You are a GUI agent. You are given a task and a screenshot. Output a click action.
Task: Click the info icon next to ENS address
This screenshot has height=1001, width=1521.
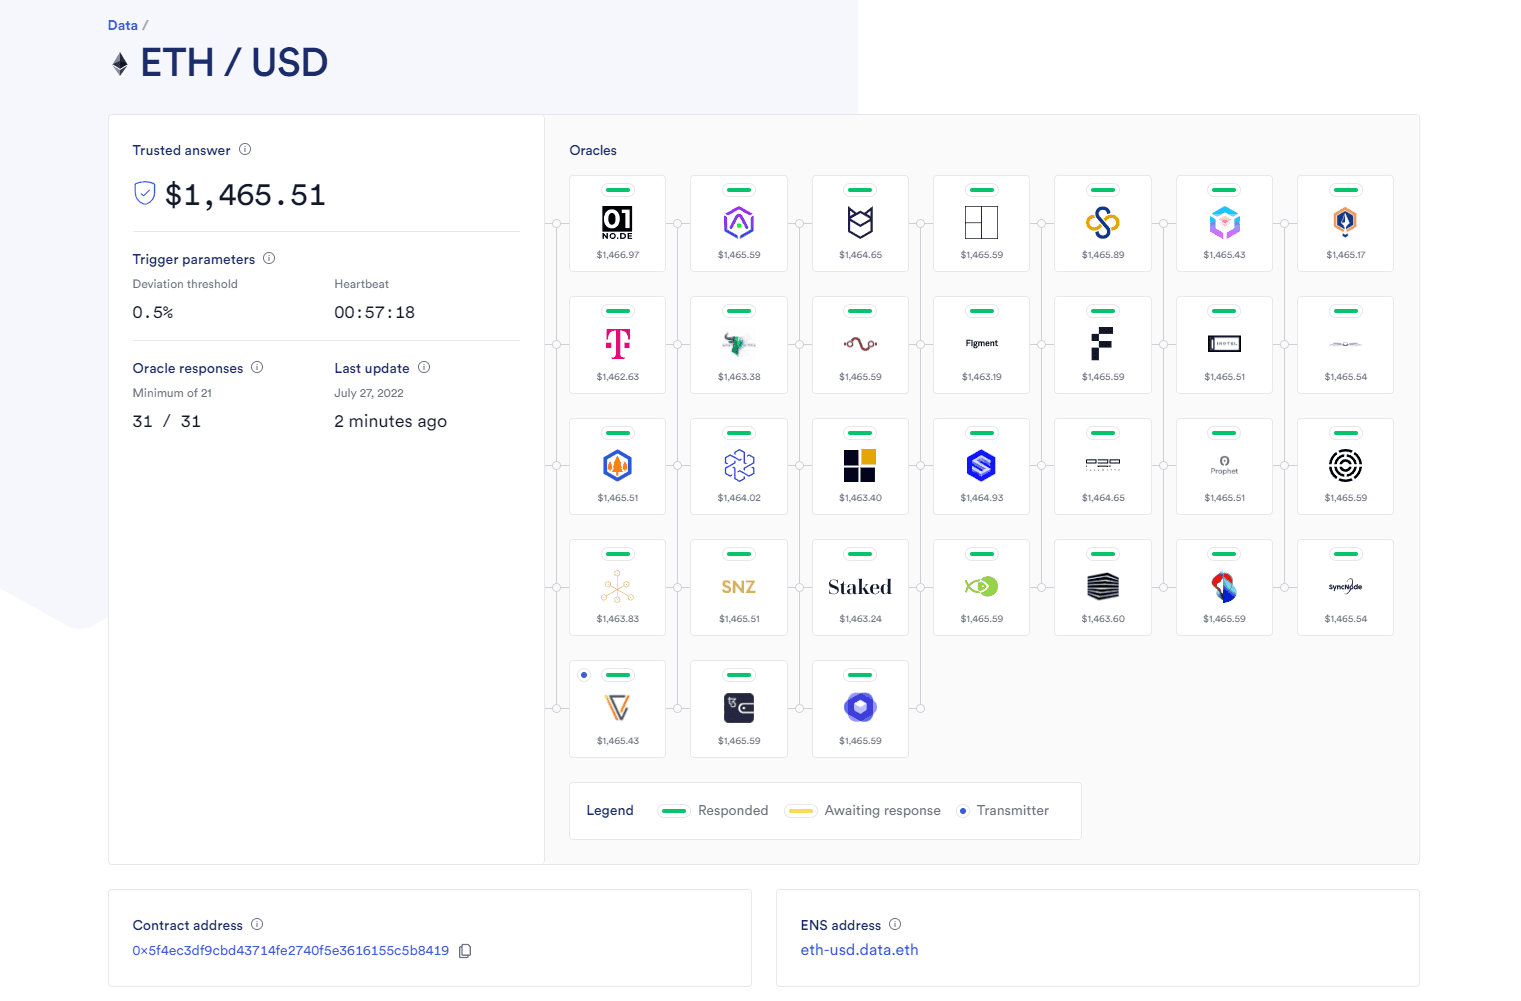(895, 925)
